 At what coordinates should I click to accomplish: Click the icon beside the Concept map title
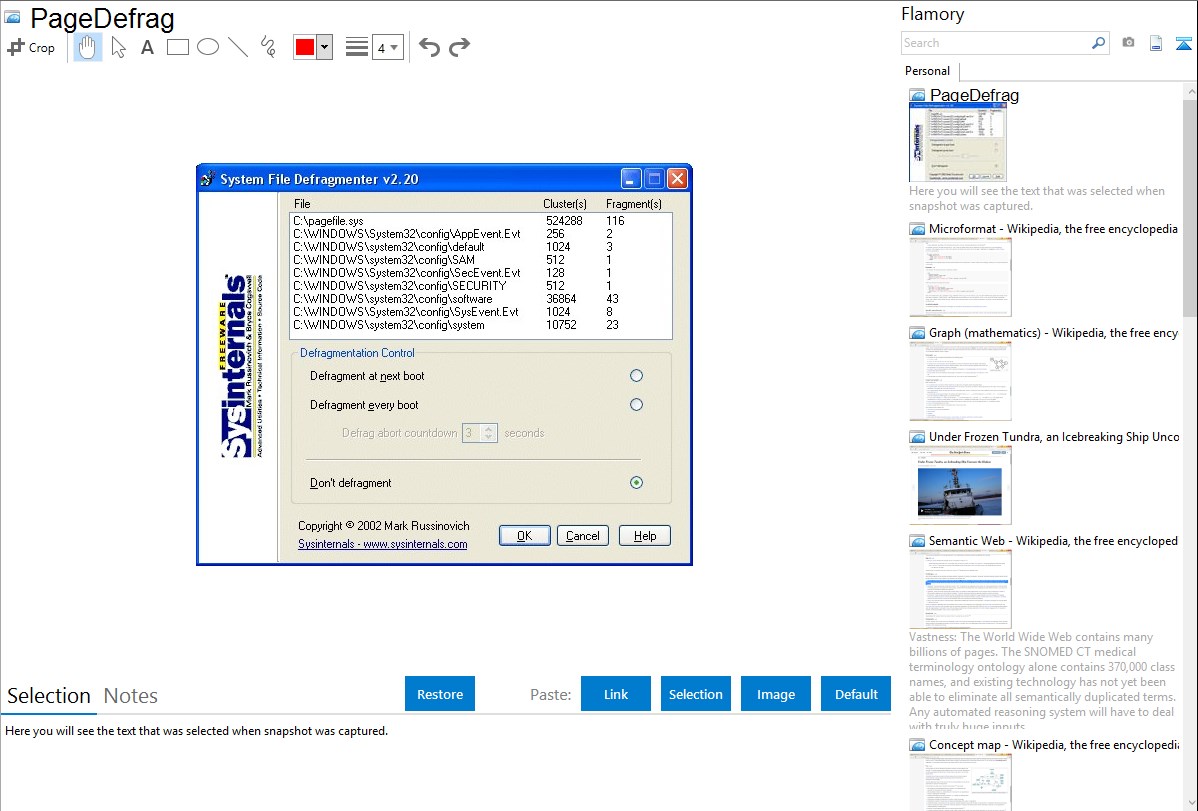coord(918,744)
